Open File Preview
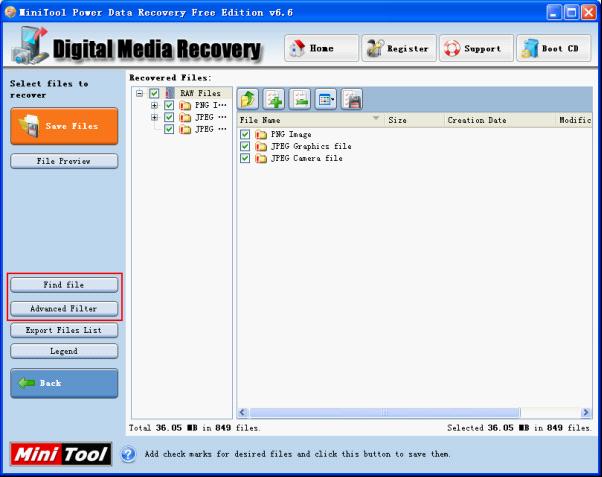 [64, 161]
